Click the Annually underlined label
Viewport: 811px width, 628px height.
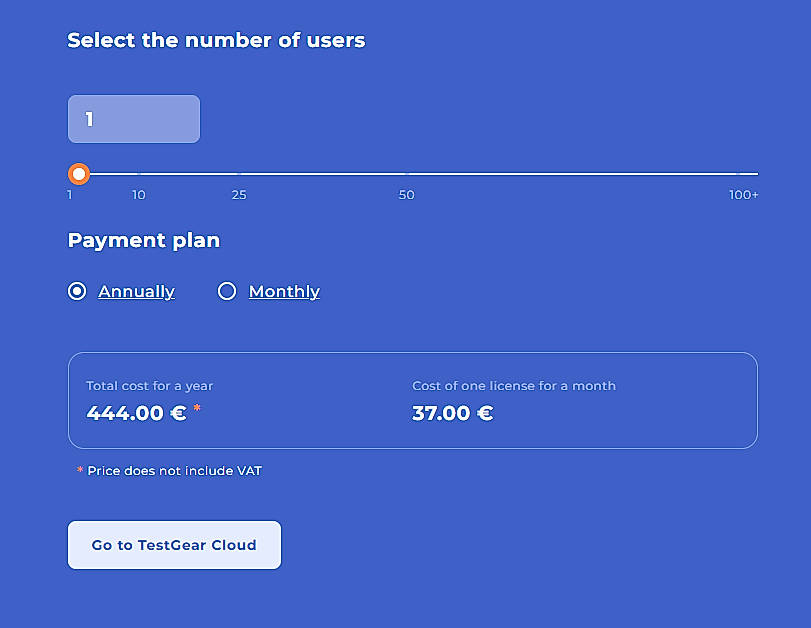click(136, 291)
